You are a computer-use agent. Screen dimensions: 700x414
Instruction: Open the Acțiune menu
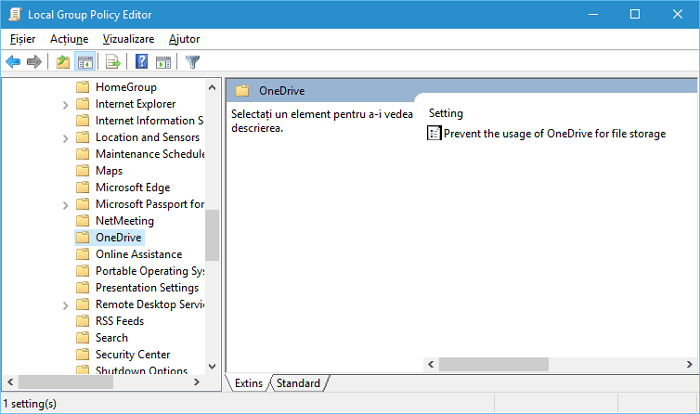pyautogui.click(x=69, y=39)
